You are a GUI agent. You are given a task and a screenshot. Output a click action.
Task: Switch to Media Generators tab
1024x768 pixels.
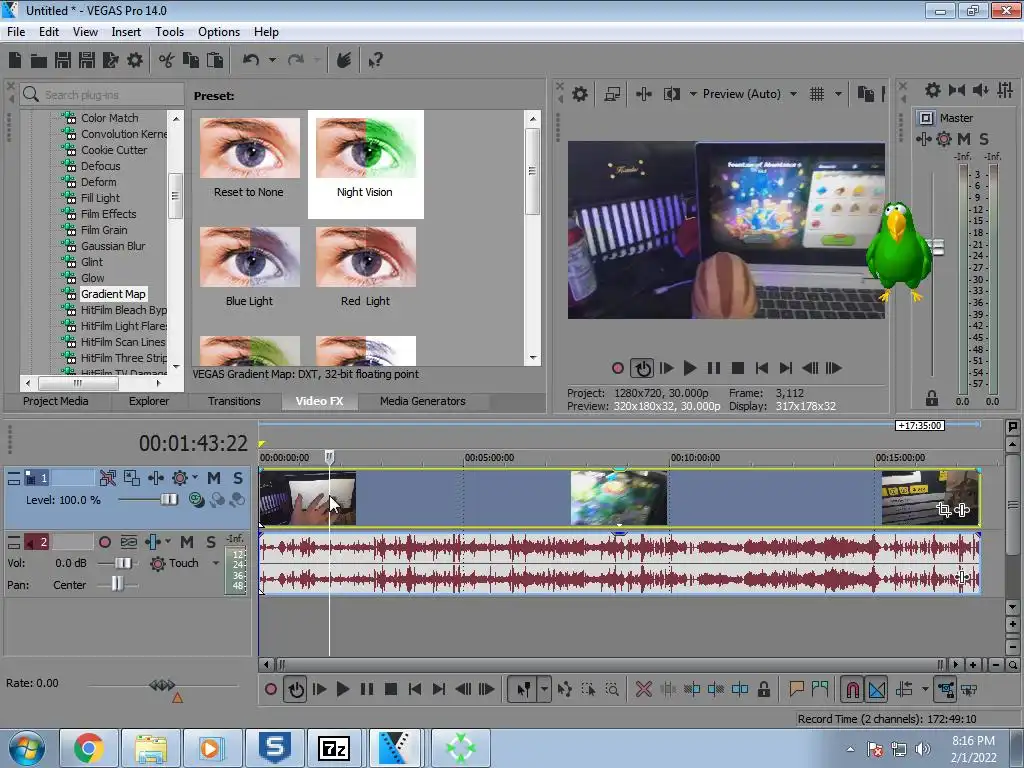(423, 401)
